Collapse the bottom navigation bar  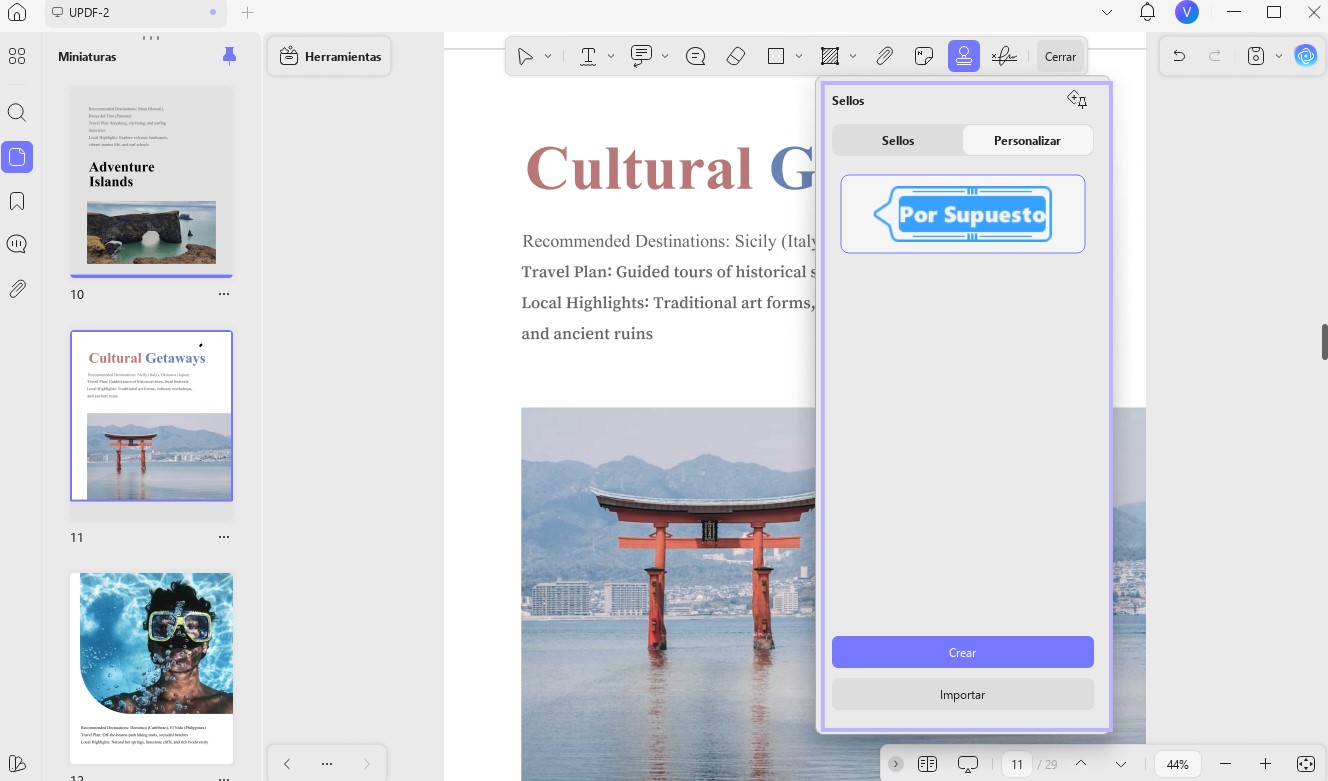pos(896,764)
